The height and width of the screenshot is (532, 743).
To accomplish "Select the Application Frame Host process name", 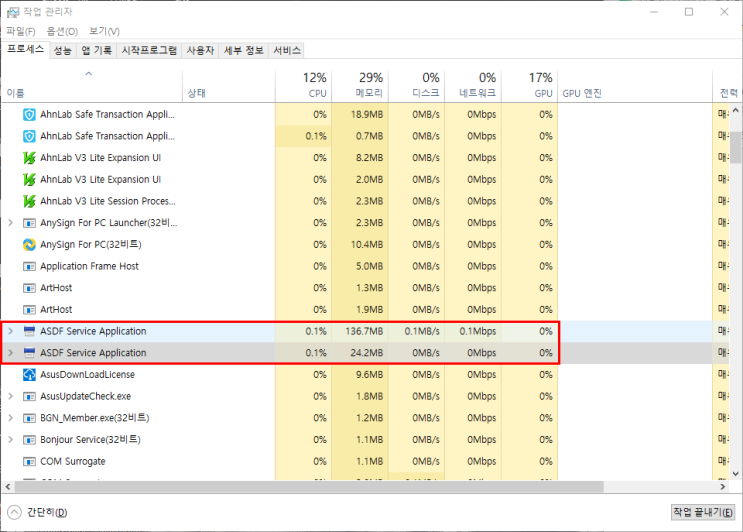I will click(x=90, y=266).
